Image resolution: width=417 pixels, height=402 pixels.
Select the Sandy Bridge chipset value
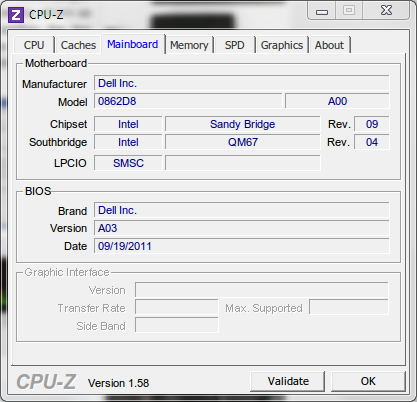pyautogui.click(x=242, y=124)
